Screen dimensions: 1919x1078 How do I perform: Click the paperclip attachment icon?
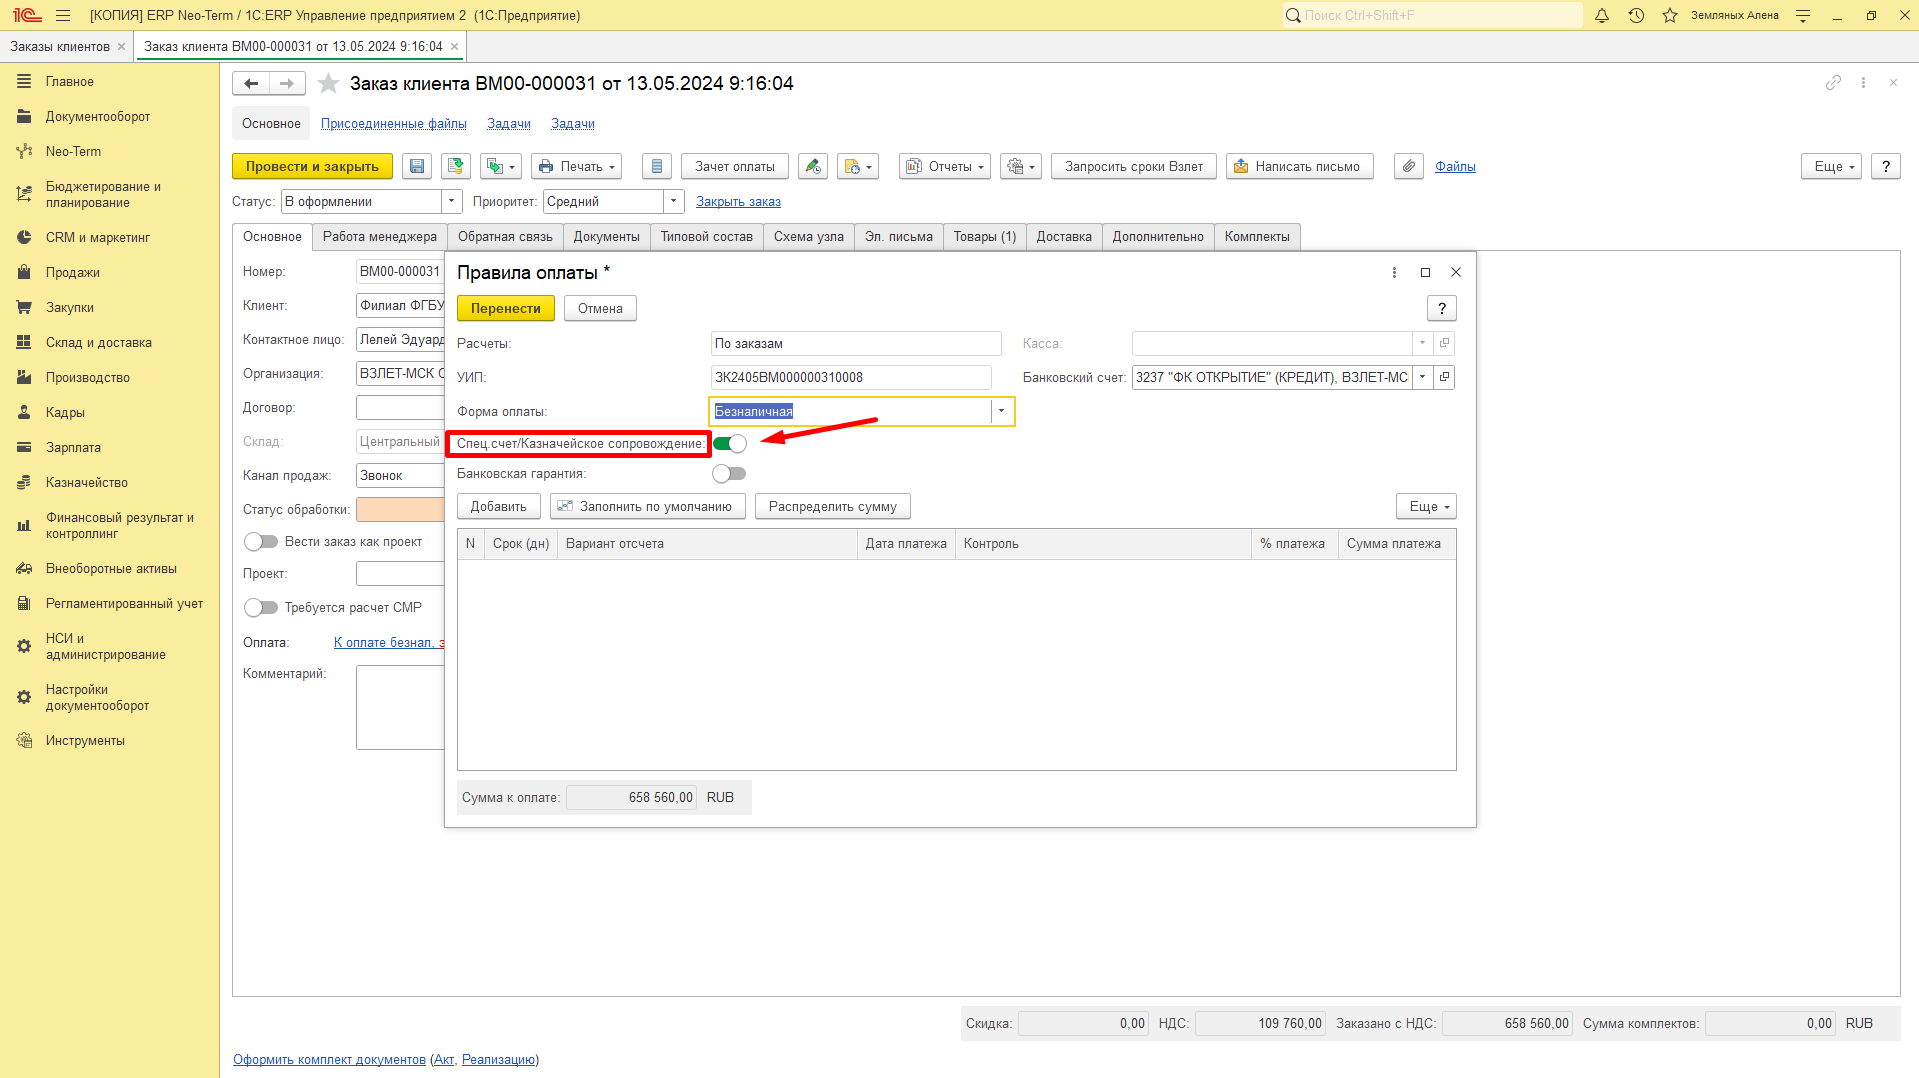point(1408,166)
